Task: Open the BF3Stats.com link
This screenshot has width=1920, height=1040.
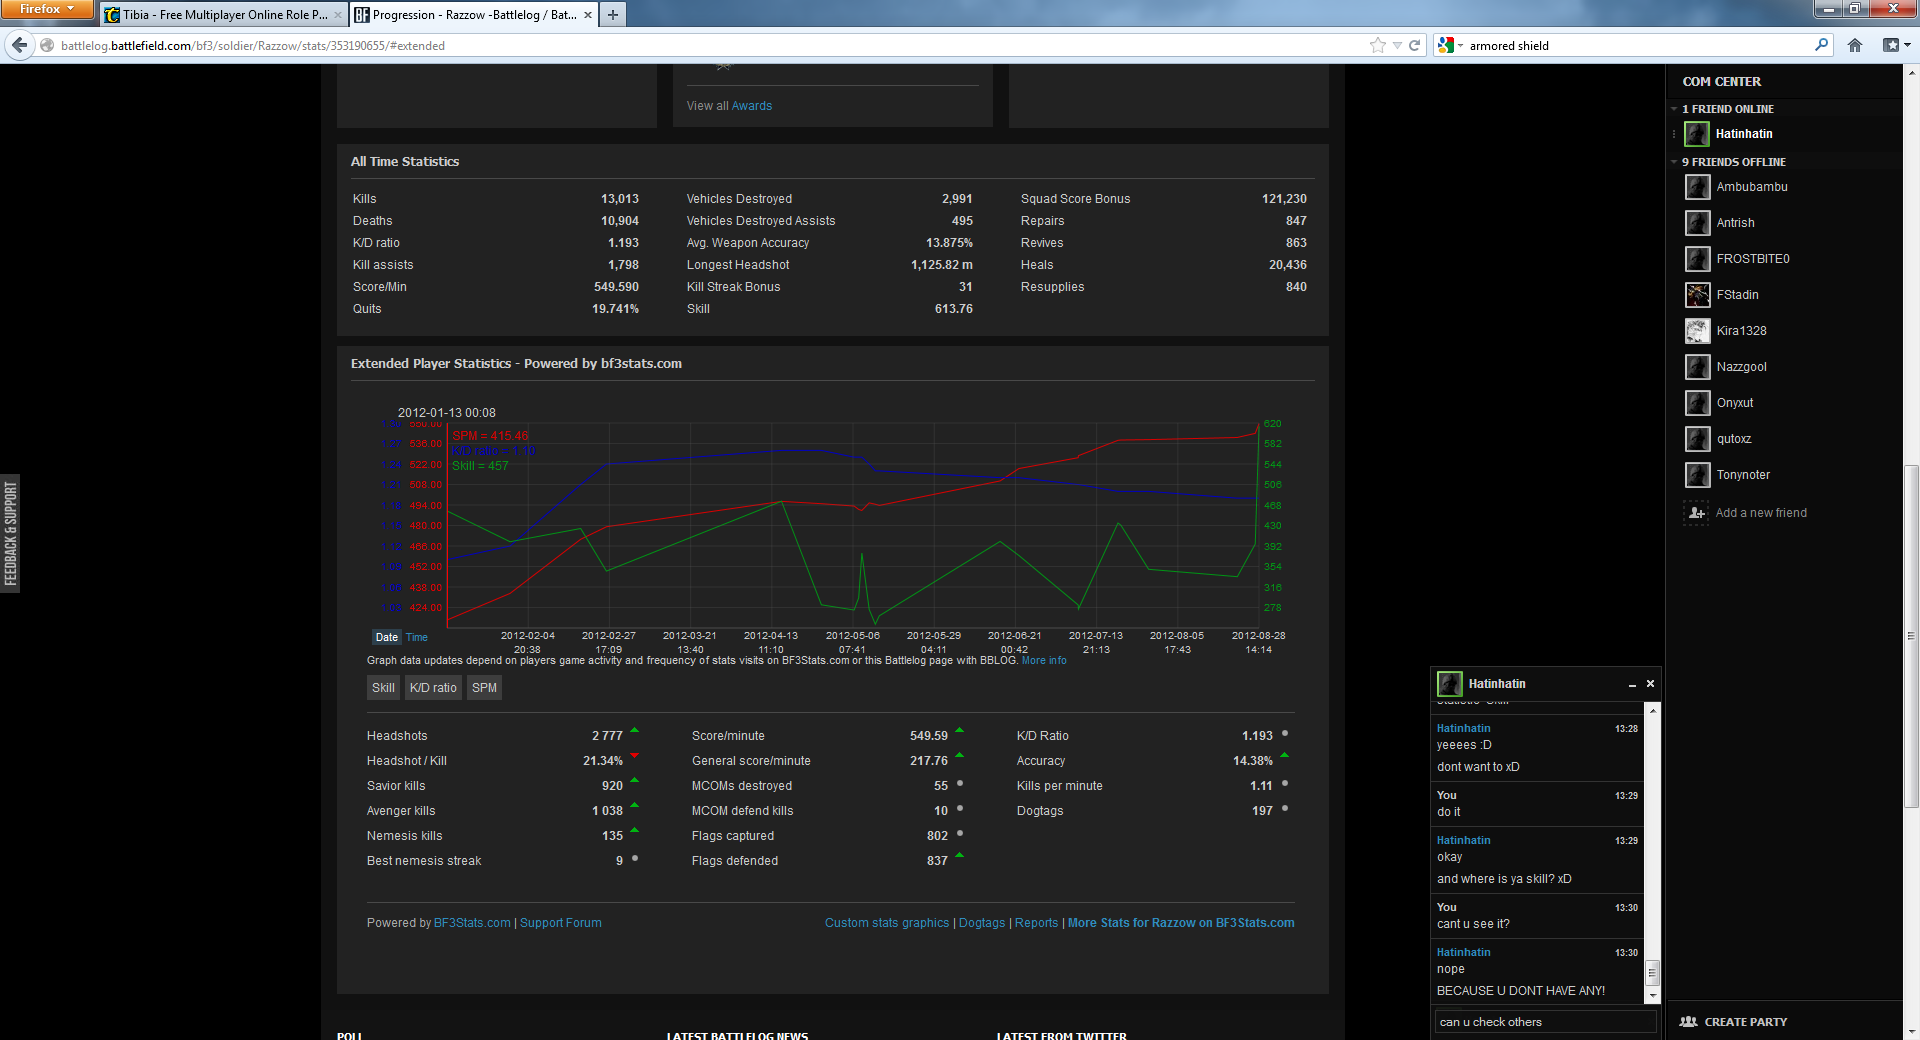Action: [472, 923]
